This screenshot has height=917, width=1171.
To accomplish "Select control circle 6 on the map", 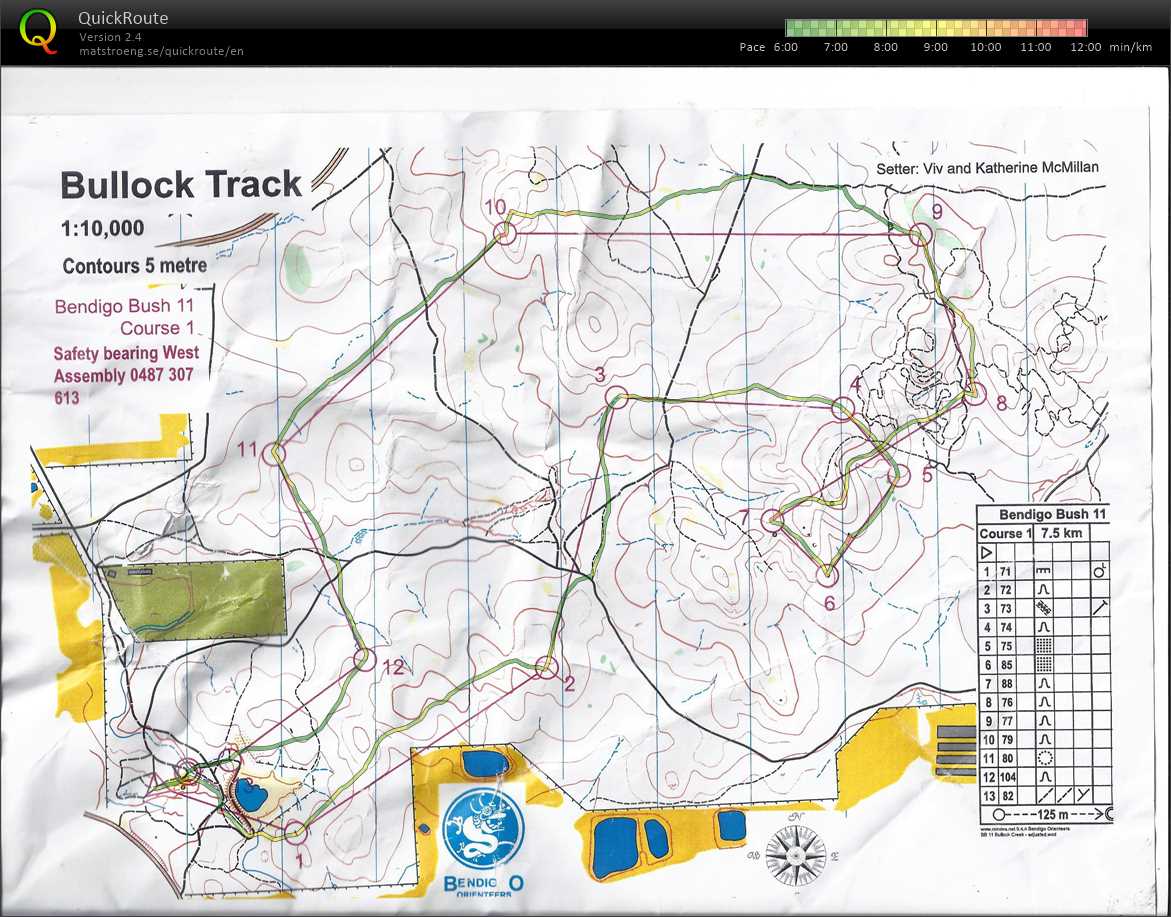I will [x=827, y=574].
